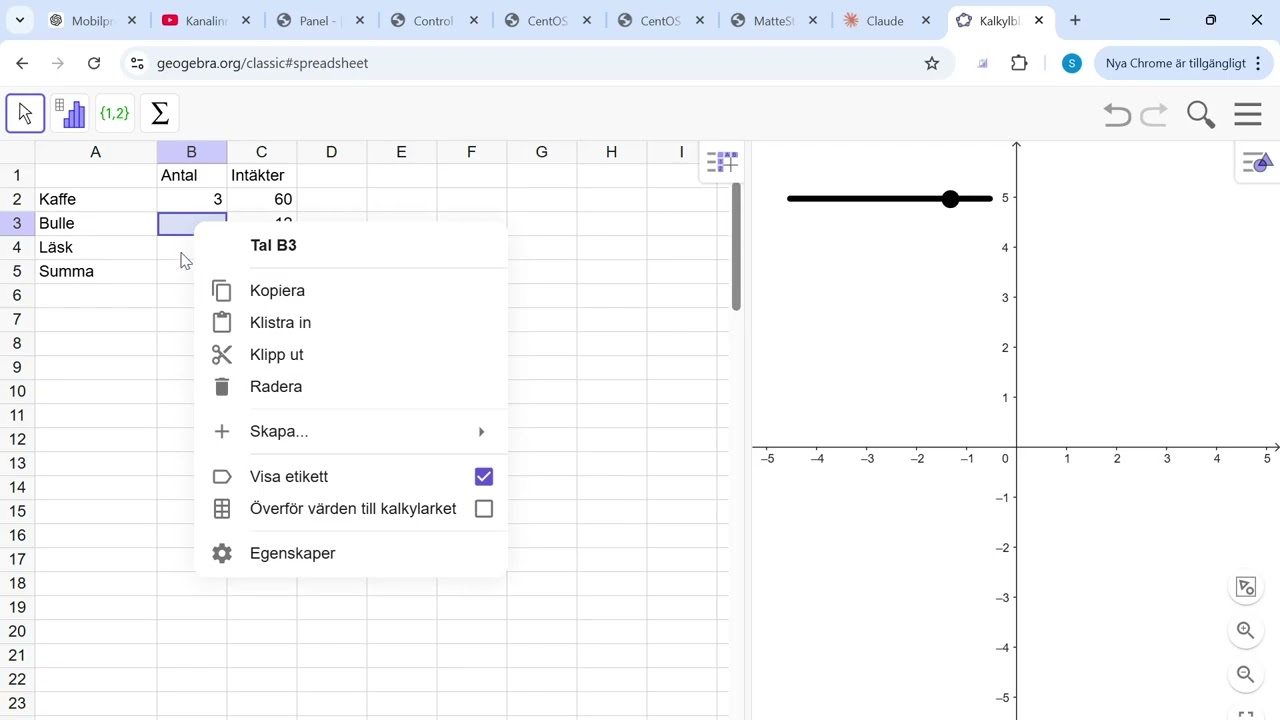Open the graphics view style bar
This screenshot has width=1280, height=720.
pyautogui.click(x=1256, y=162)
